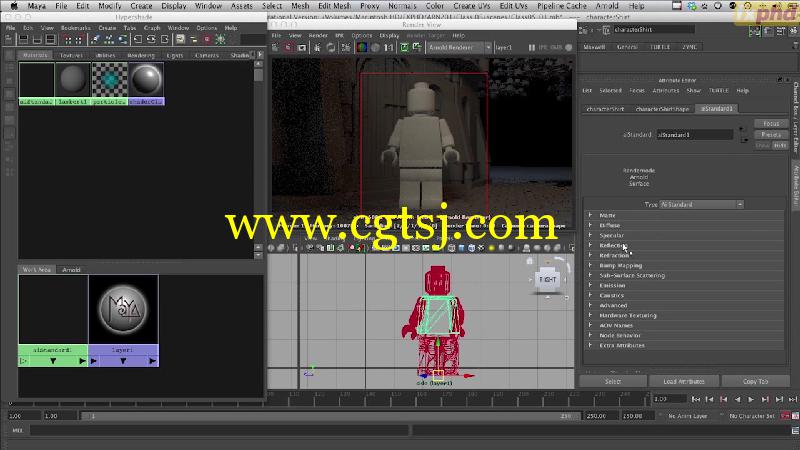
Task: Open the Arnold menu in menu bar
Action: pos(607,6)
